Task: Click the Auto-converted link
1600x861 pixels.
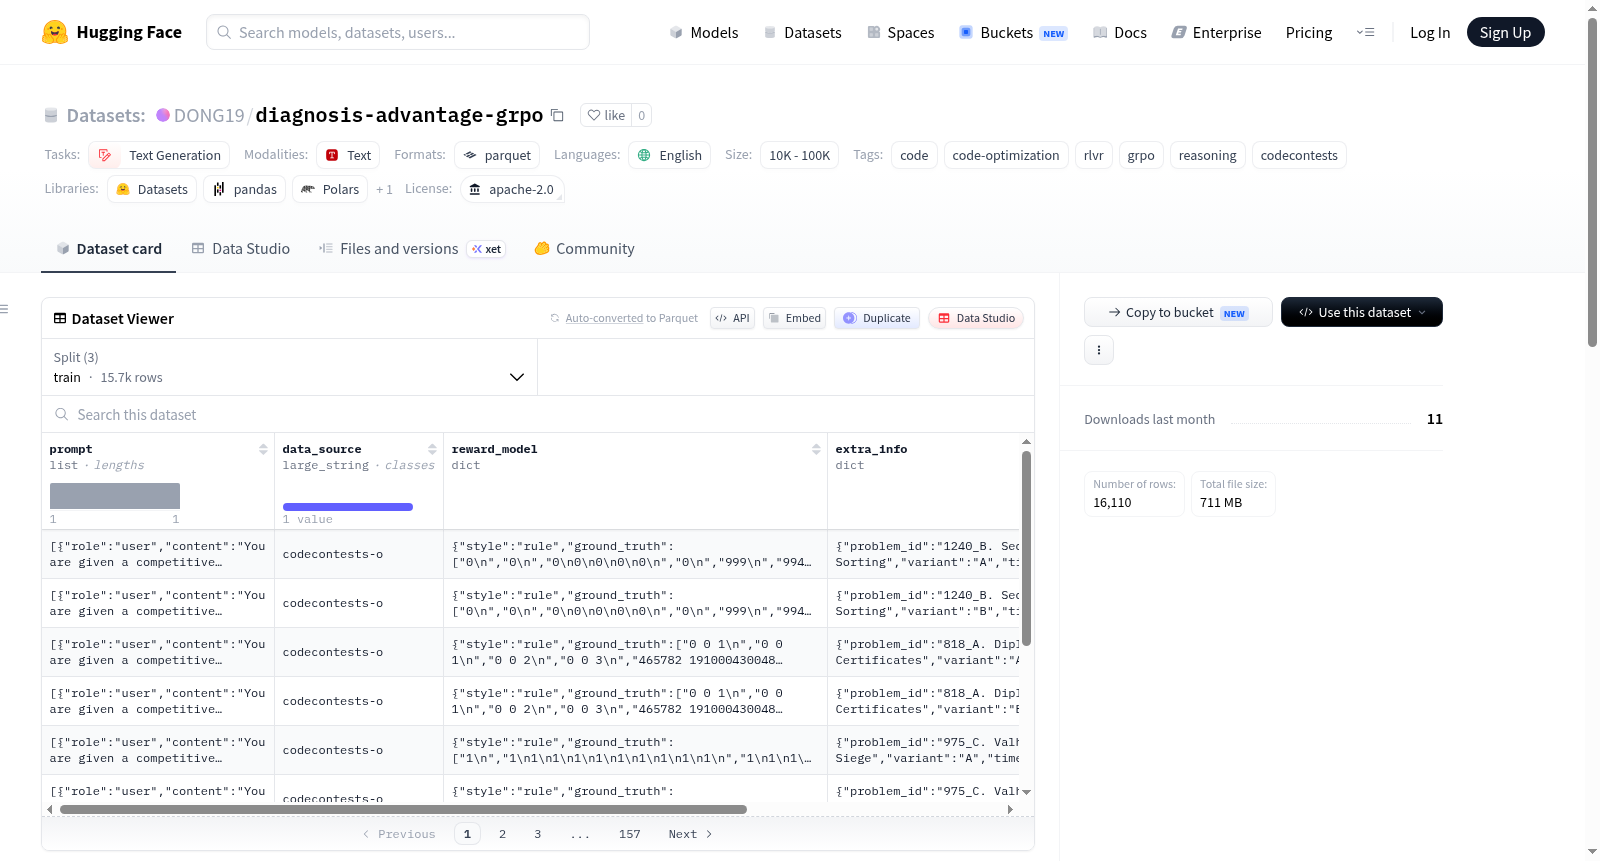Action: pyautogui.click(x=604, y=318)
